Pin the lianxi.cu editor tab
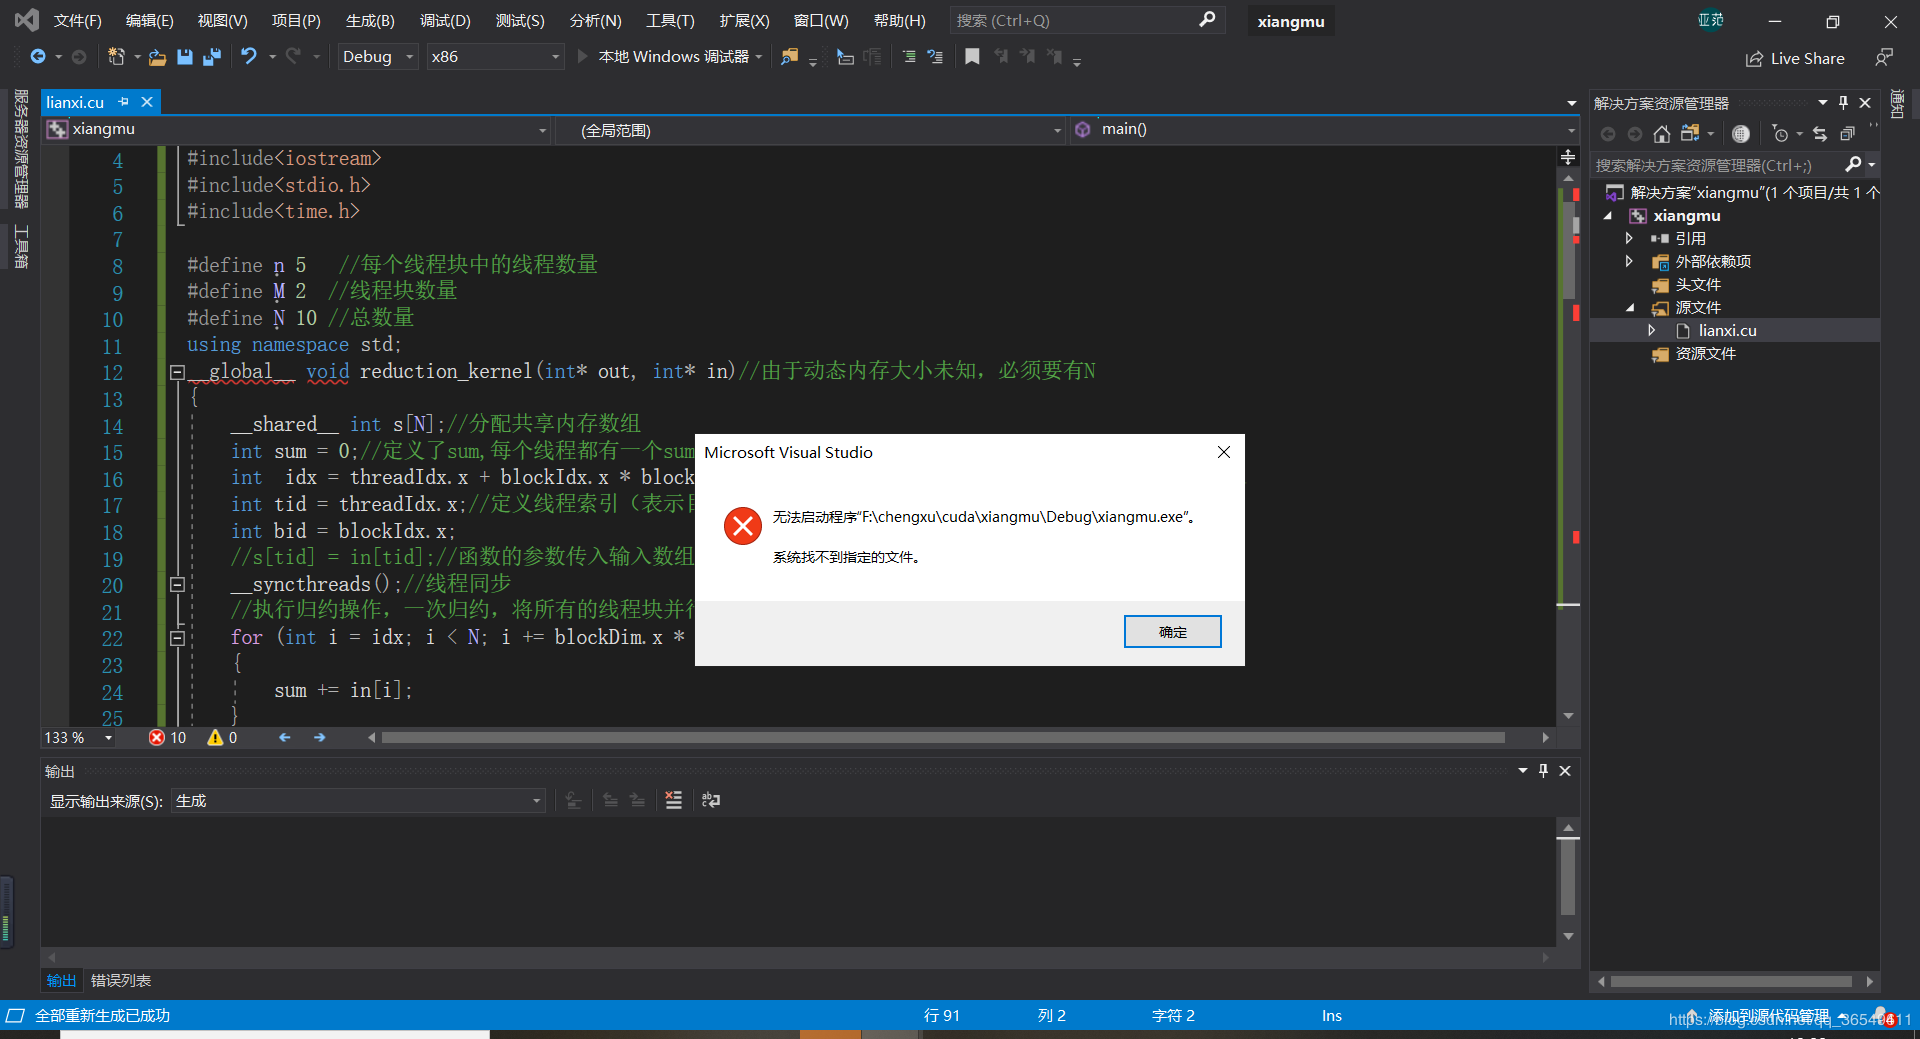The image size is (1920, 1039). [123, 102]
